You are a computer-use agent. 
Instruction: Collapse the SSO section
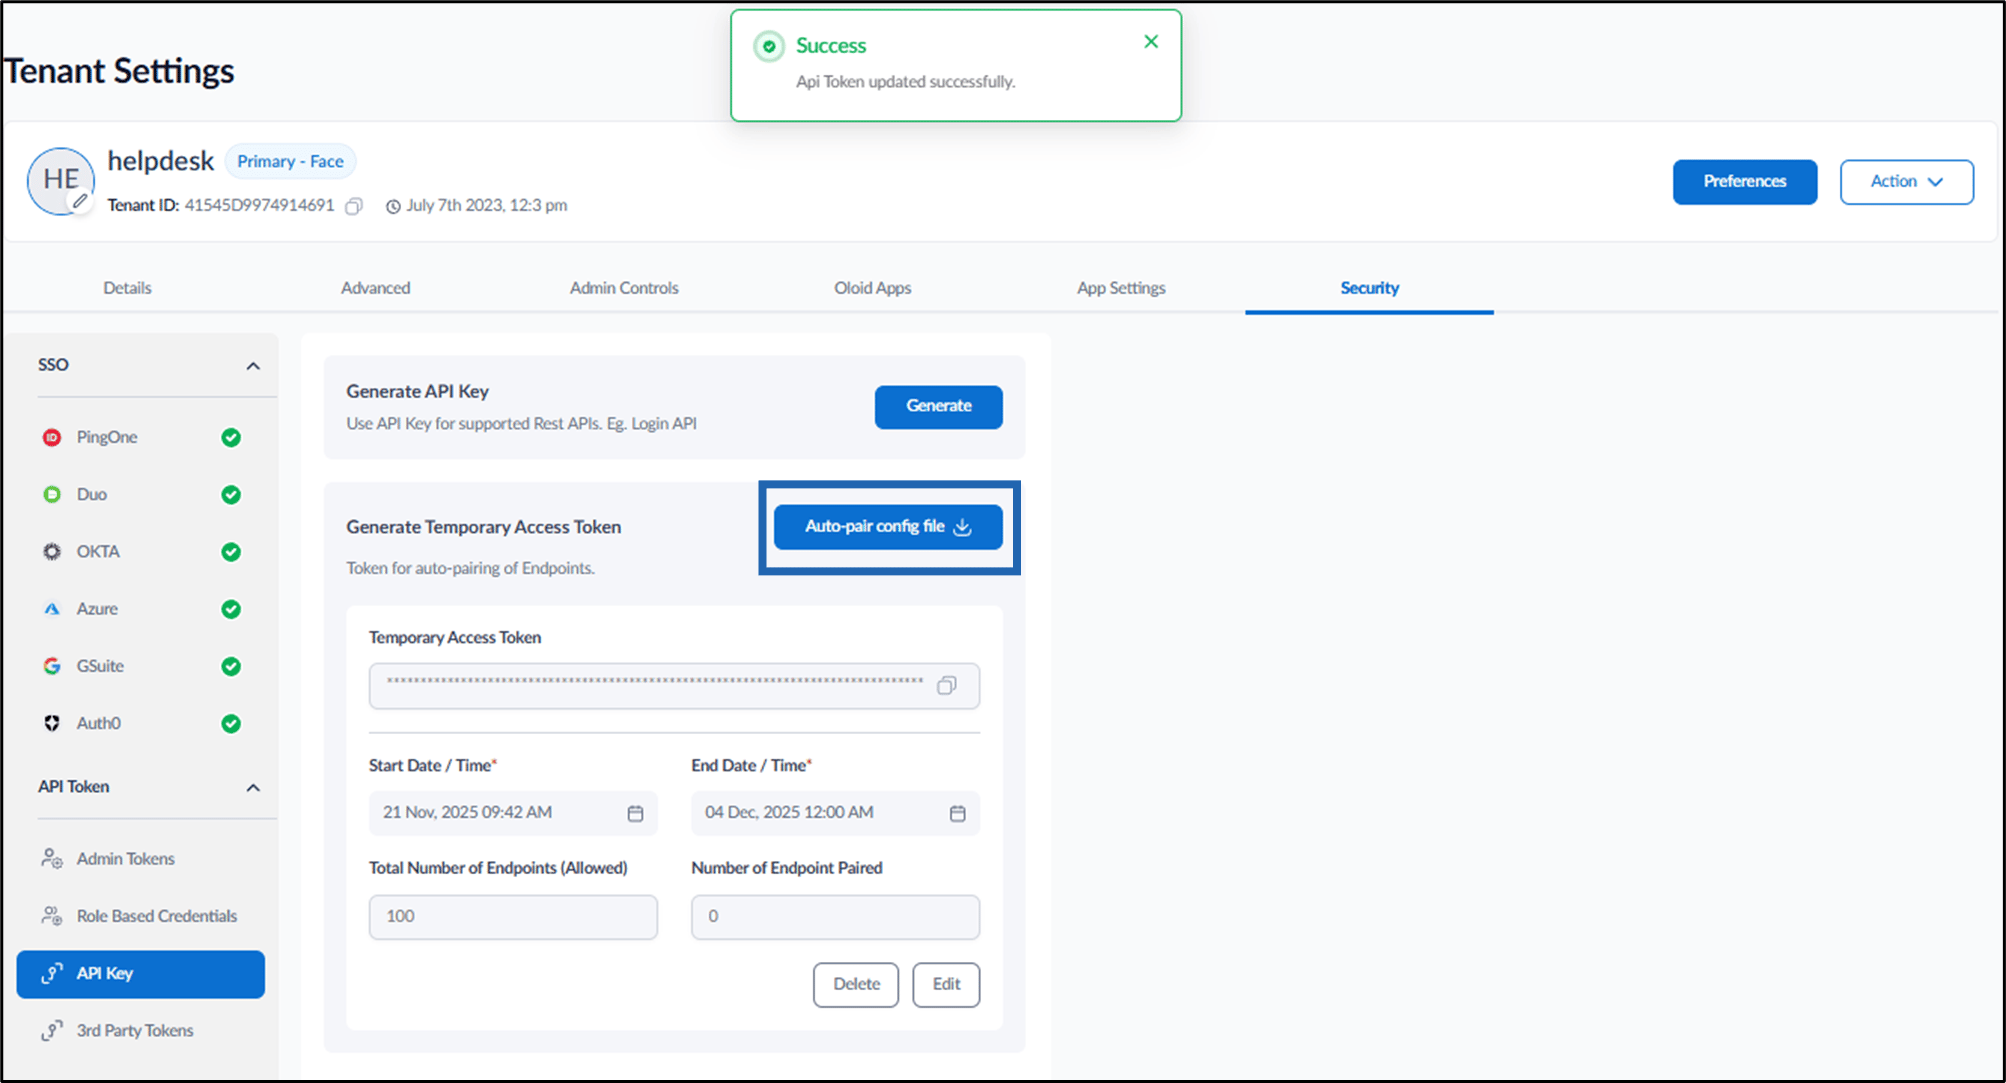click(253, 366)
